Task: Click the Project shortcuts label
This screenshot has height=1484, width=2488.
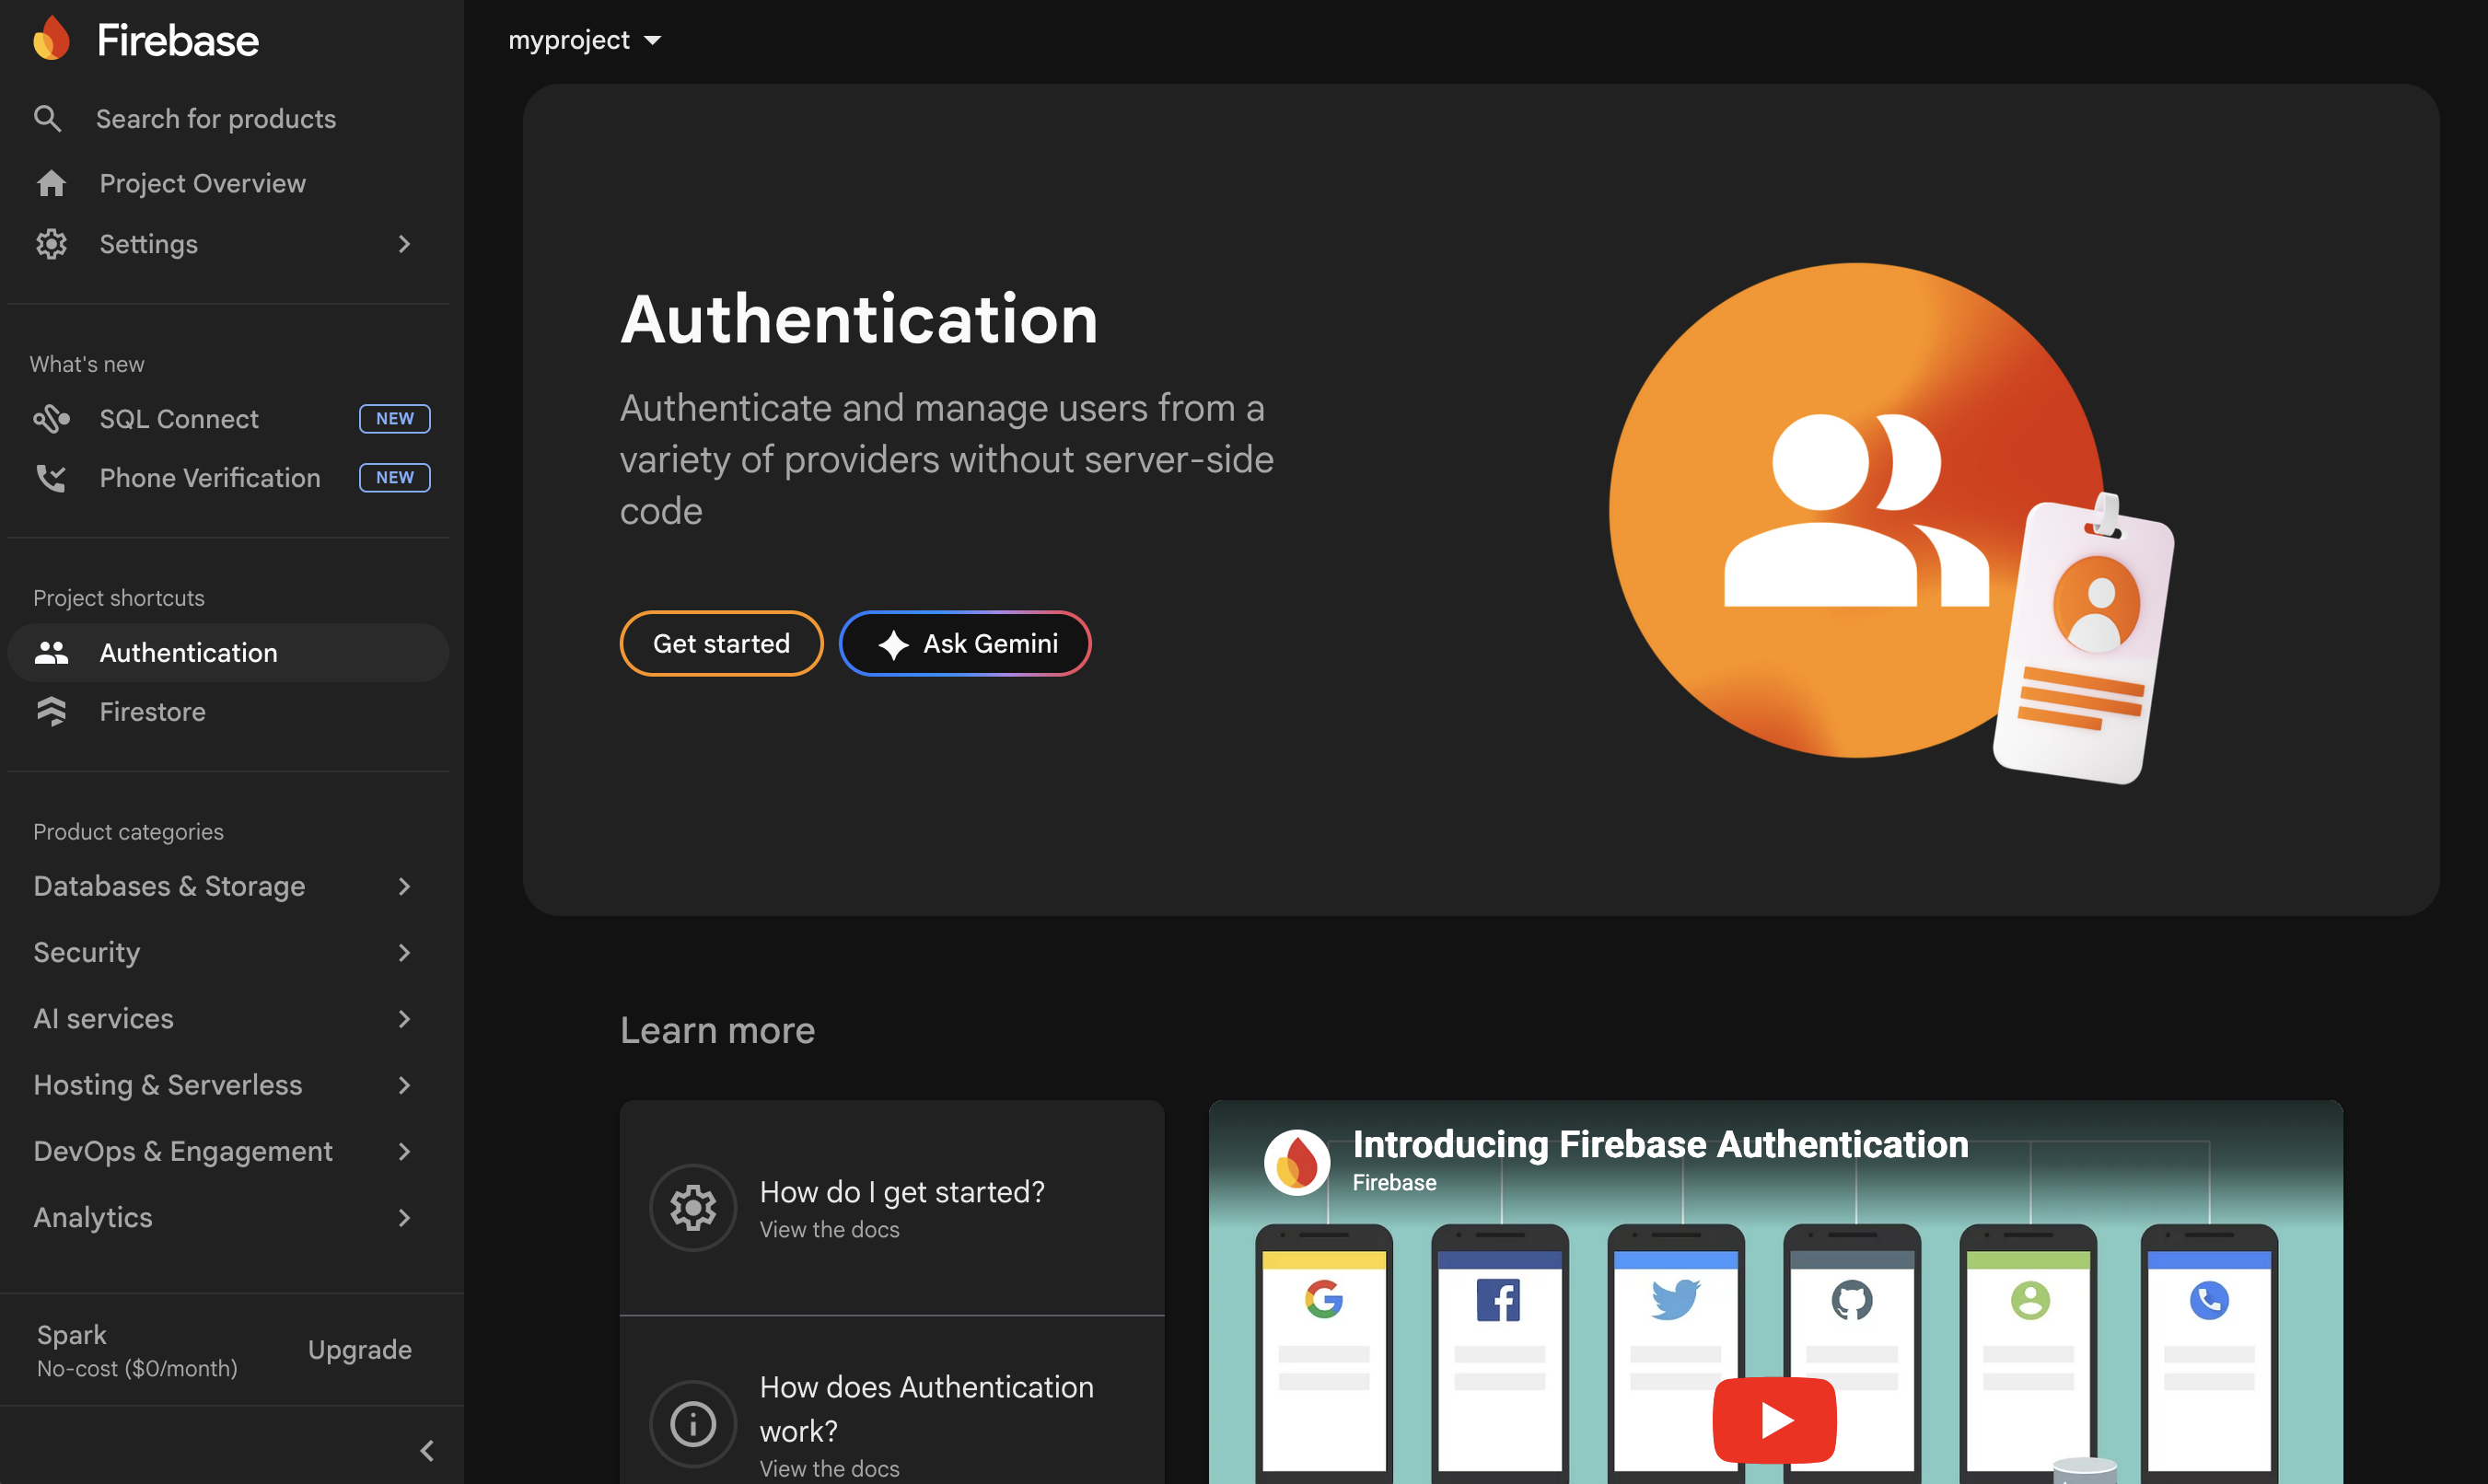Action: click(x=119, y=597)
